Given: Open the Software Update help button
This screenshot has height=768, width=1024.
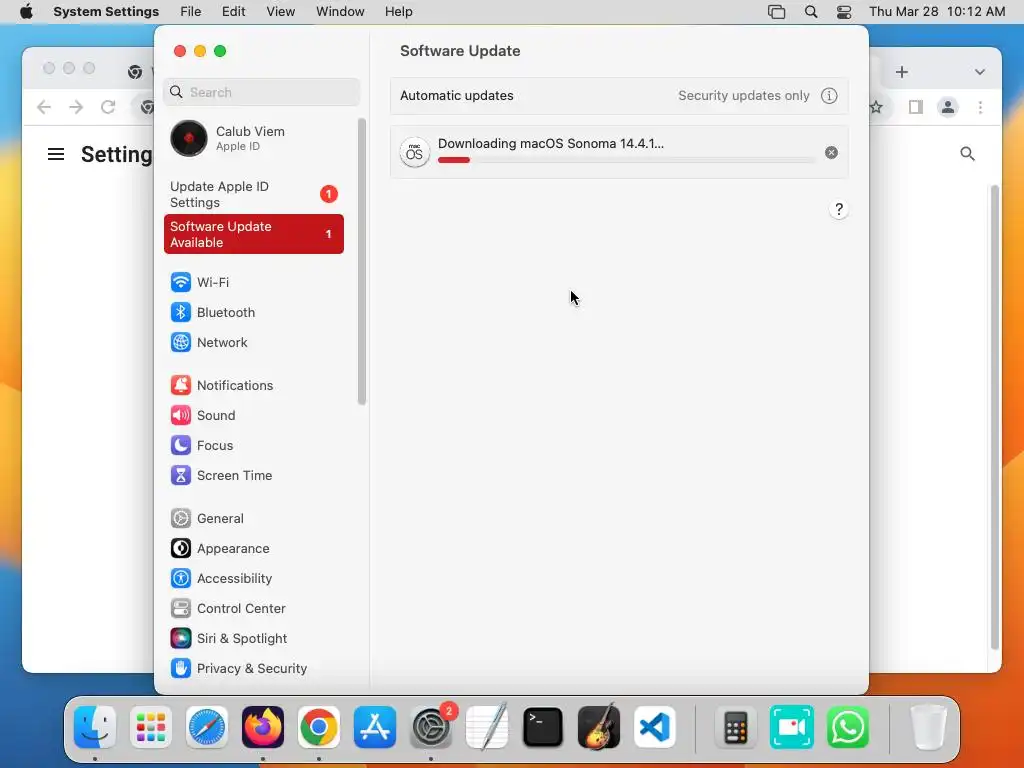Looking at the screenshot, I should click(x=839, y=210).
